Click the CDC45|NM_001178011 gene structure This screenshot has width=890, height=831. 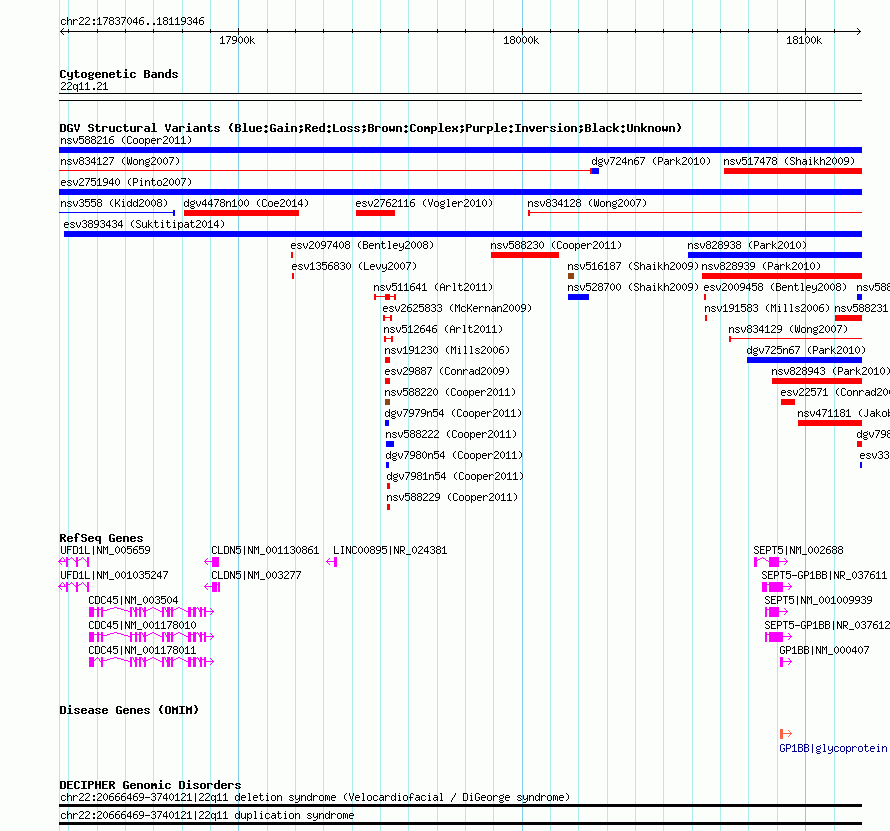click(x=152, y=662)
